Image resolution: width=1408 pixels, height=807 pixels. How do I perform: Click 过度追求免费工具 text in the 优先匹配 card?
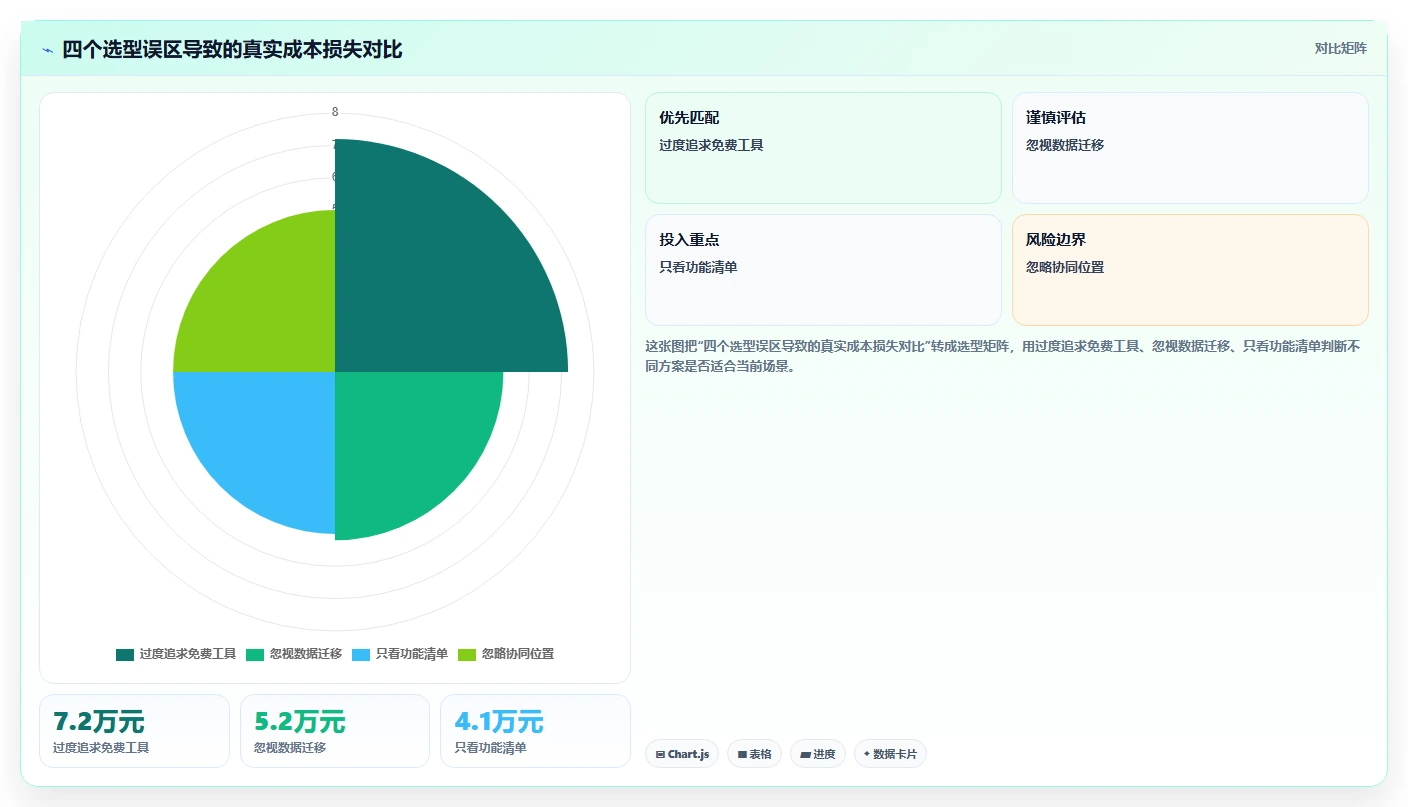click(711, 145)
